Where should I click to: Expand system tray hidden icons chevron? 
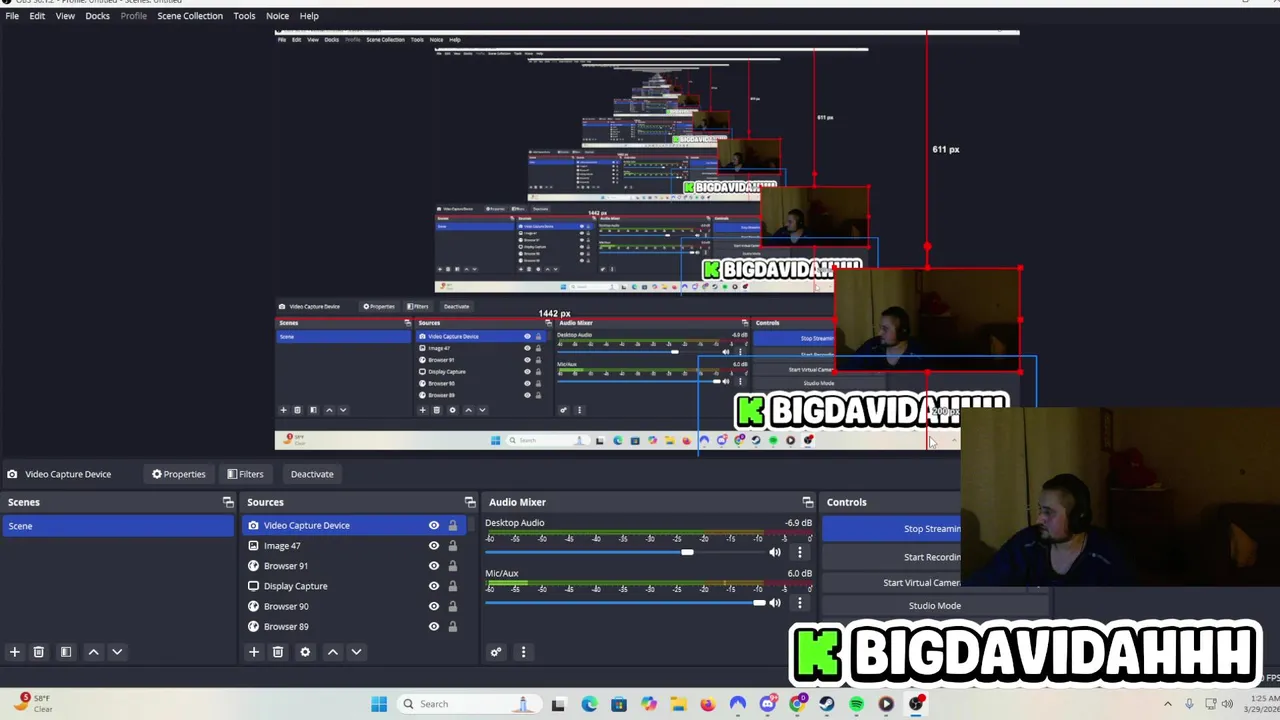tap(1168, 704)
